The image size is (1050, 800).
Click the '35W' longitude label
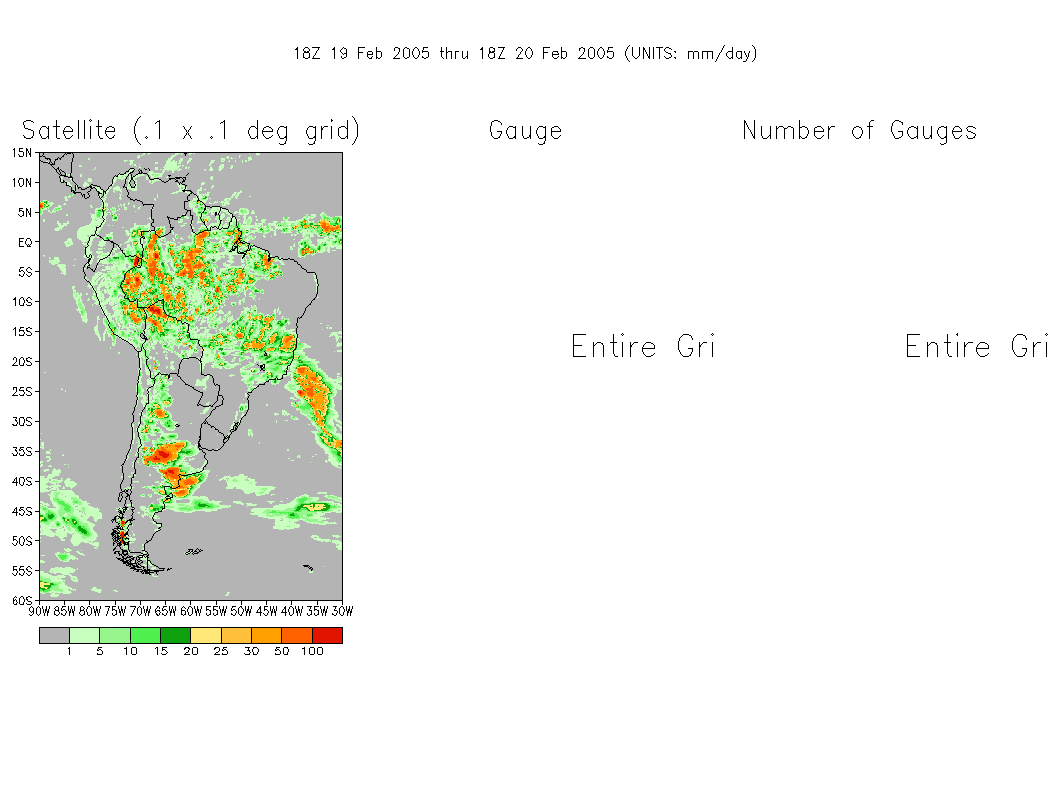[317, 611]
